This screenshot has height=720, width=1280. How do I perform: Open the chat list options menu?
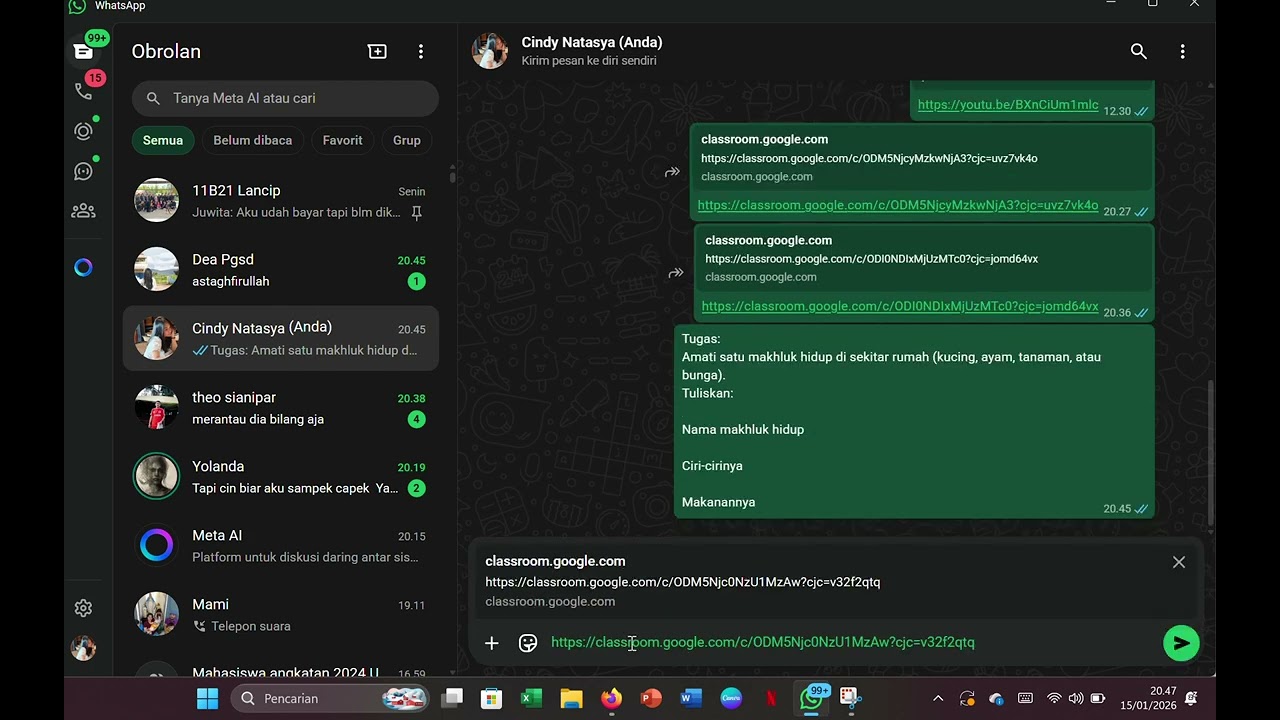[421, 51]
